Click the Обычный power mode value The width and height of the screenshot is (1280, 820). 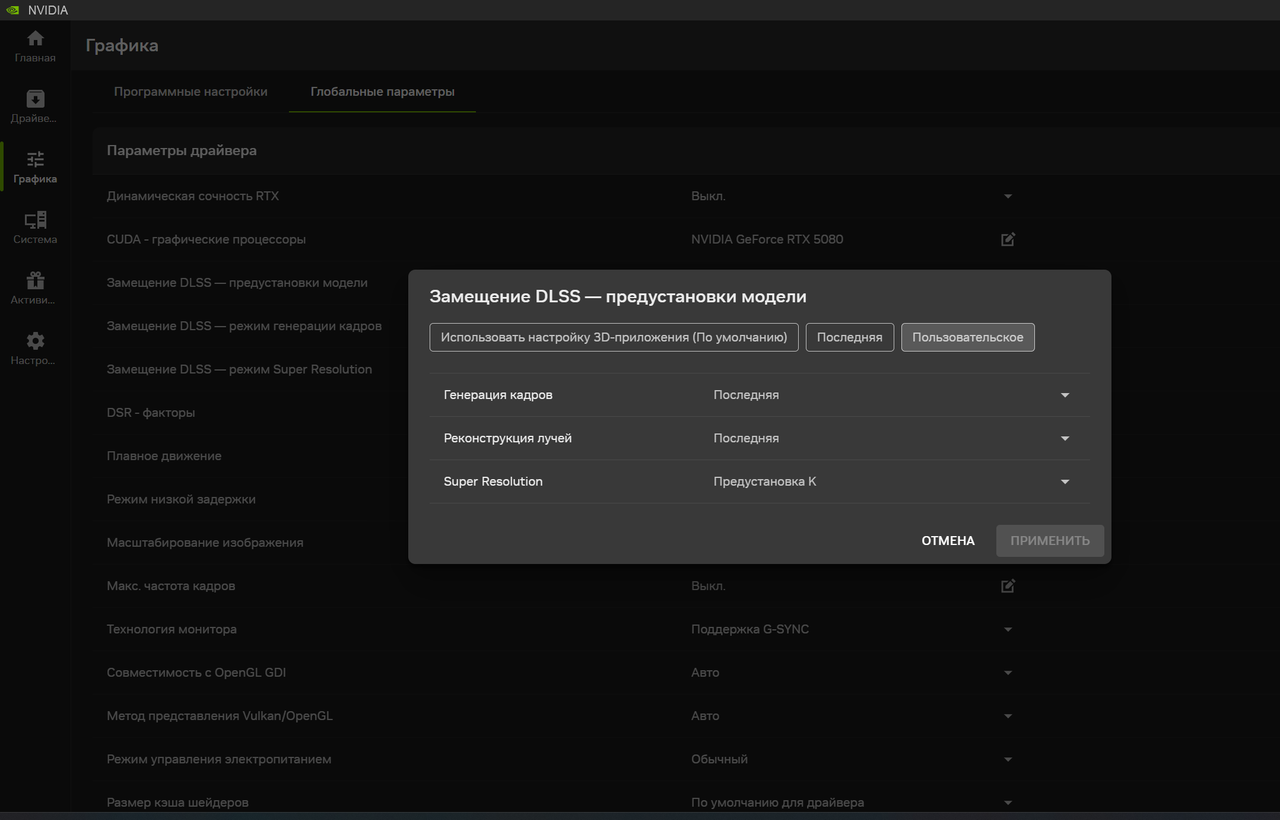(719, 760)
